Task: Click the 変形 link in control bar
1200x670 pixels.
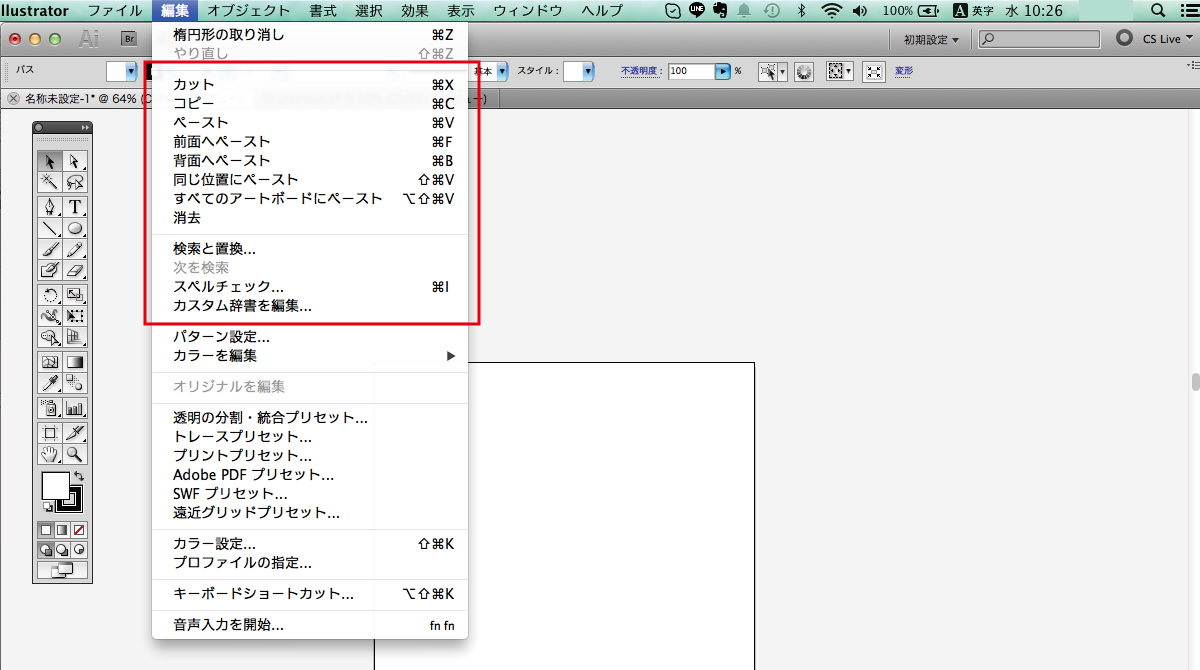Action: 904,72
